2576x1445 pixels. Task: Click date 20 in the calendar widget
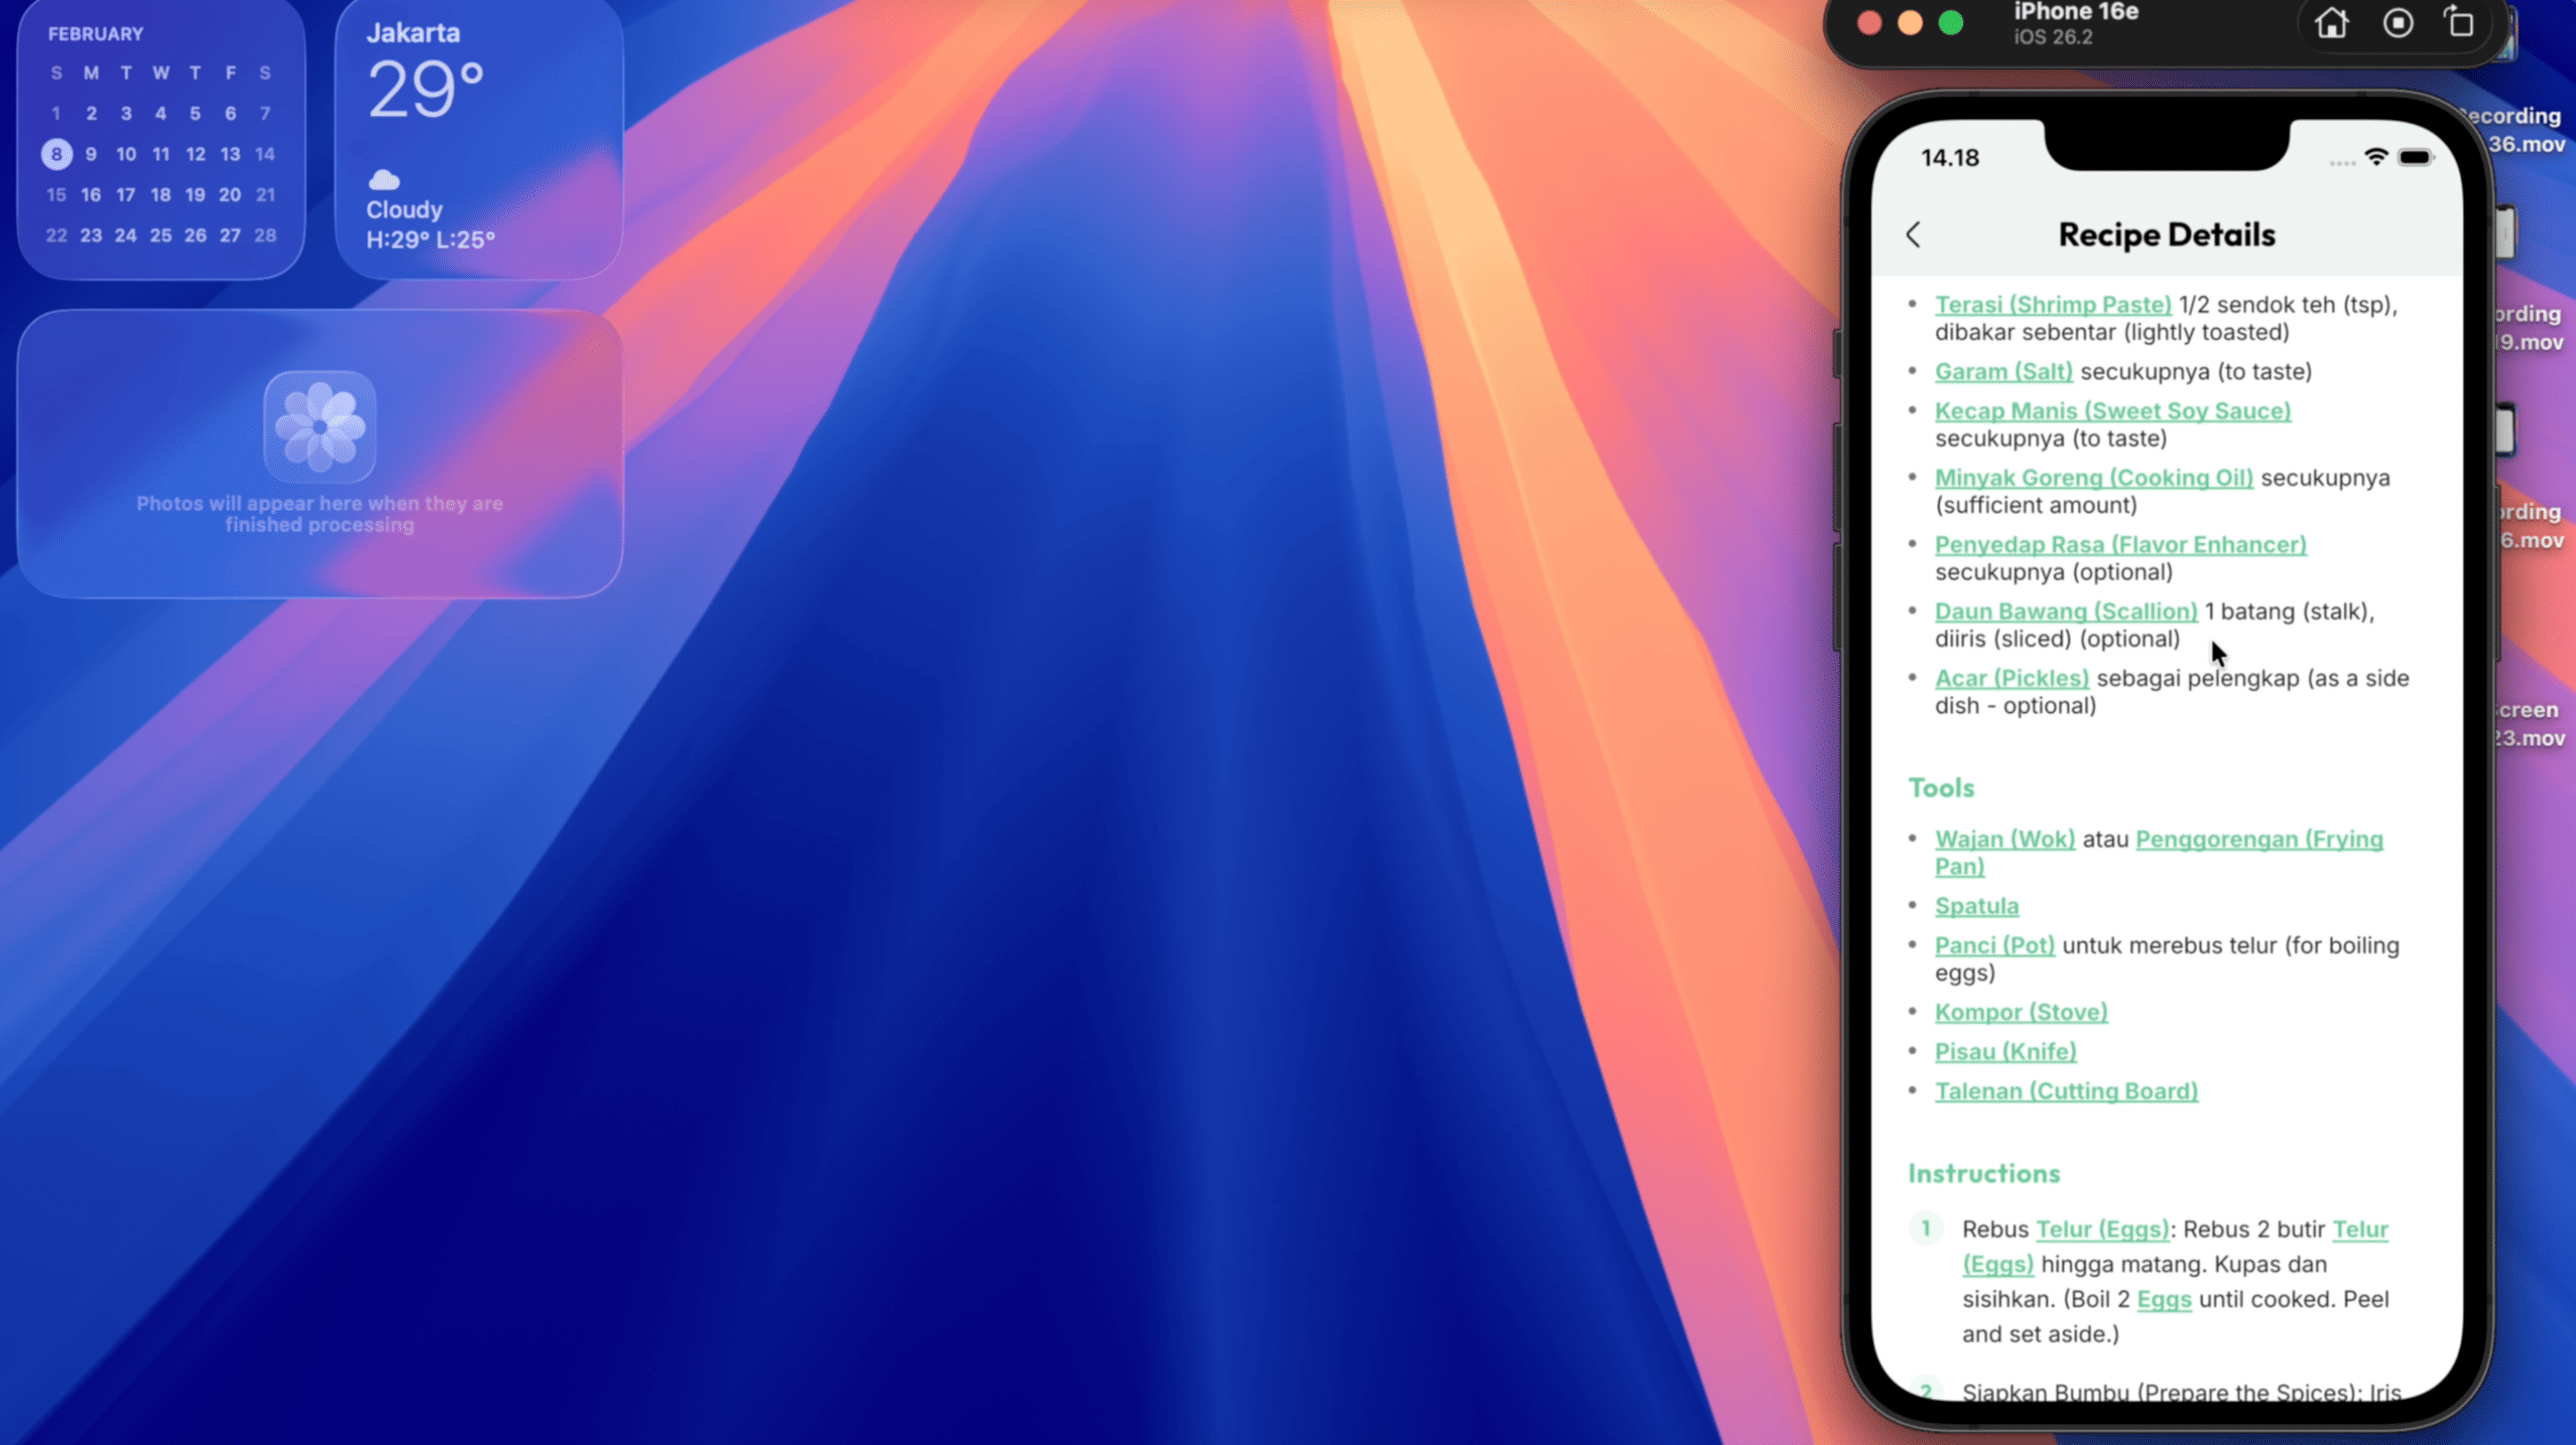[x=230, y=195]
